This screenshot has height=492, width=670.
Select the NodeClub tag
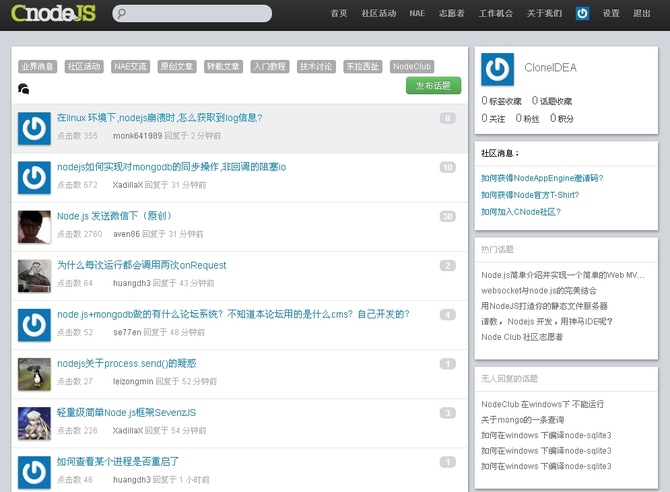(x=412, y=66)
